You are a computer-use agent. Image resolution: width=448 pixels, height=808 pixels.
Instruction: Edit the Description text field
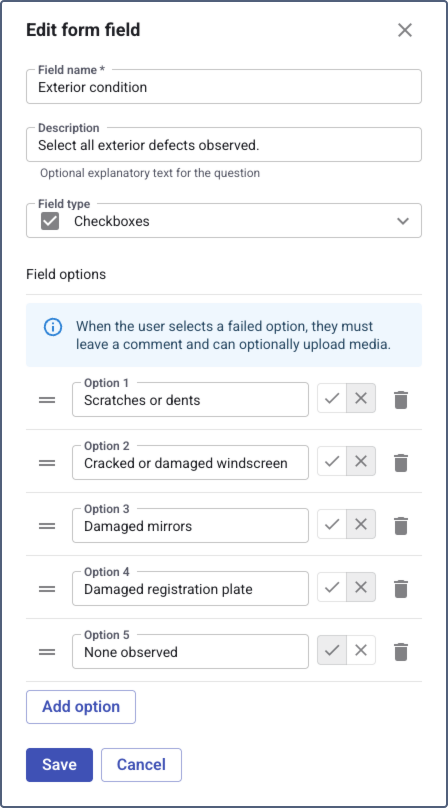(224, 145)
